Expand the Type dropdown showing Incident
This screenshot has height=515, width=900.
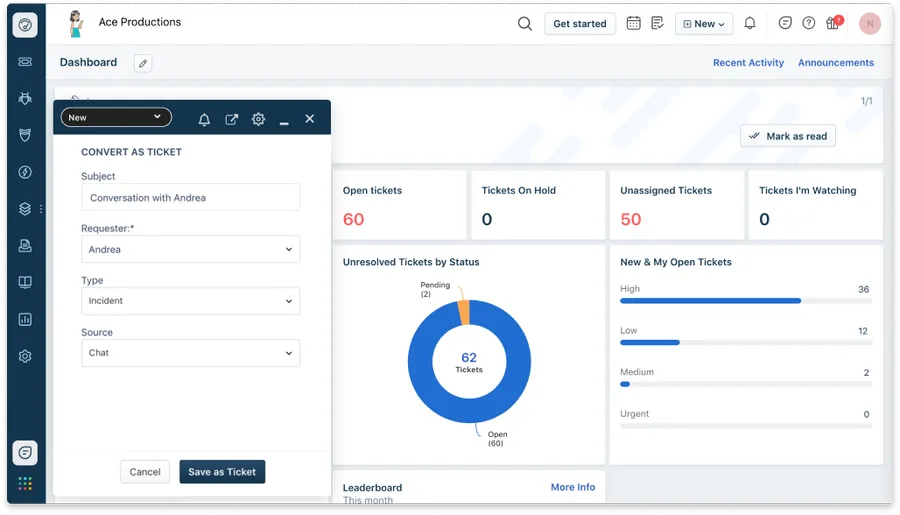point(190,301)
